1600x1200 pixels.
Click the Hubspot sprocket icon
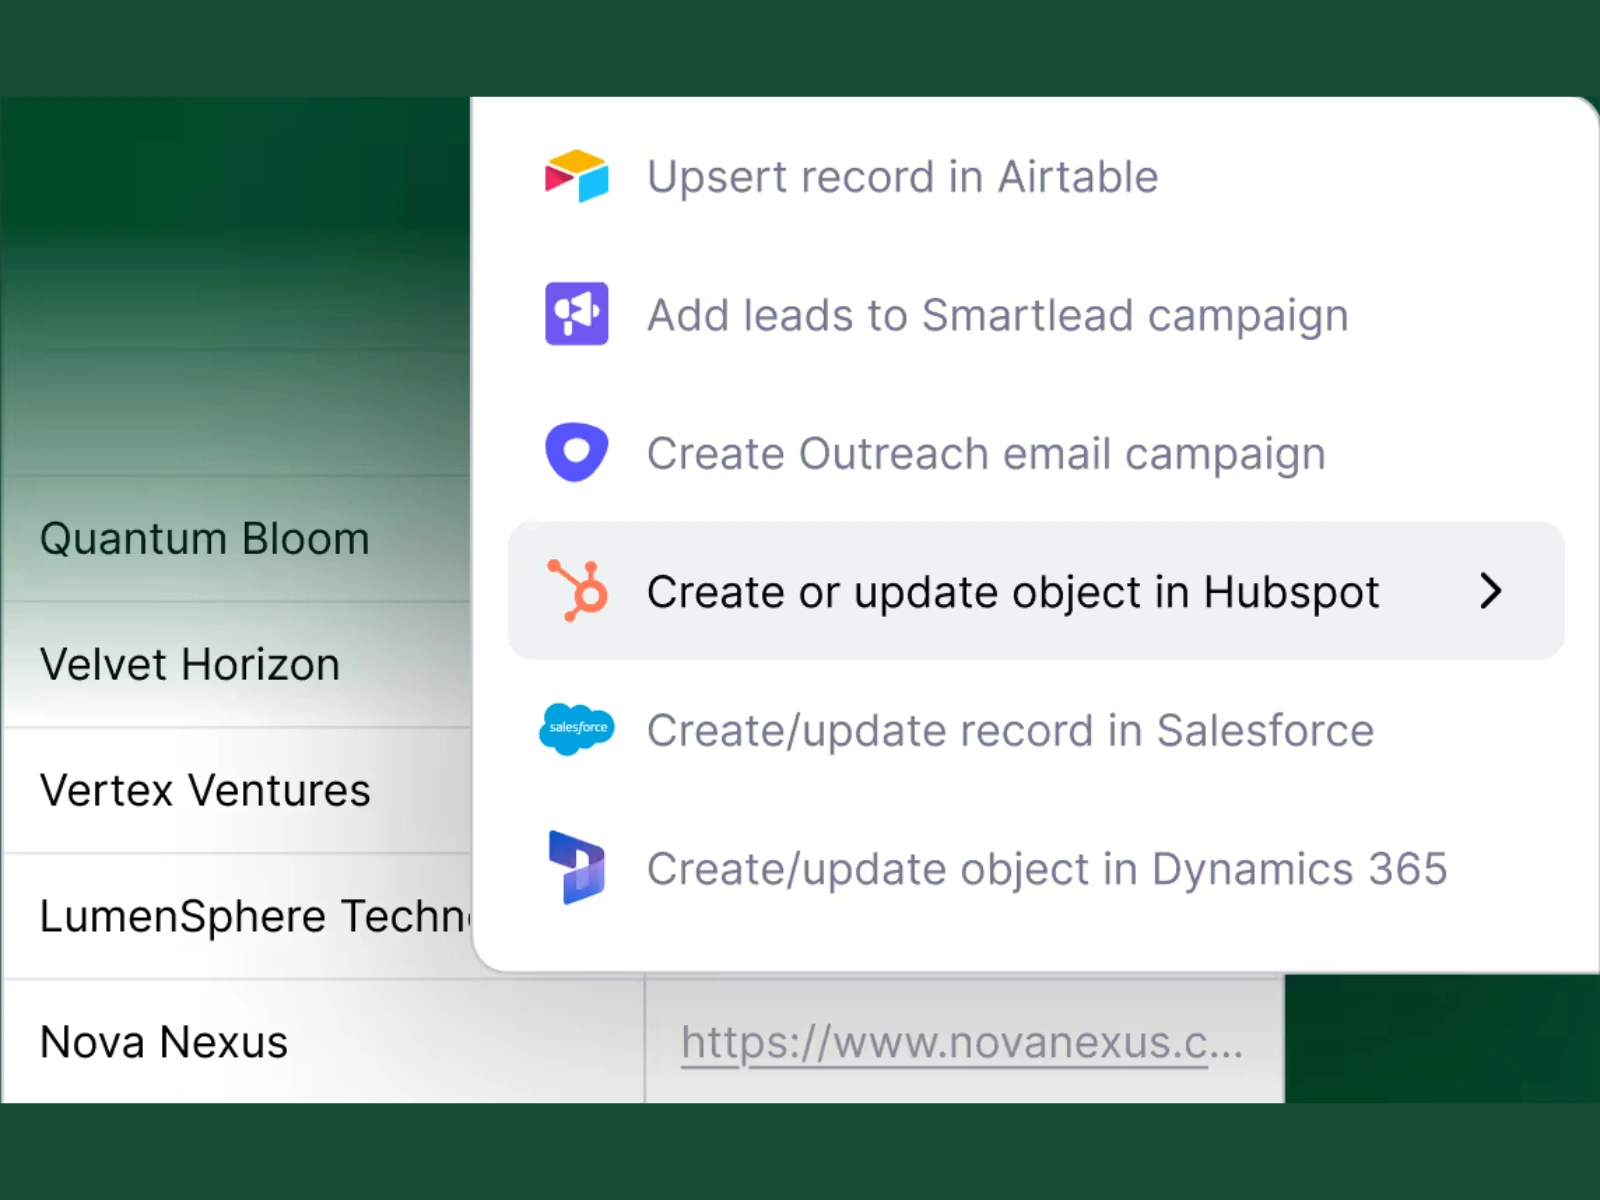[x=578, y=591]
